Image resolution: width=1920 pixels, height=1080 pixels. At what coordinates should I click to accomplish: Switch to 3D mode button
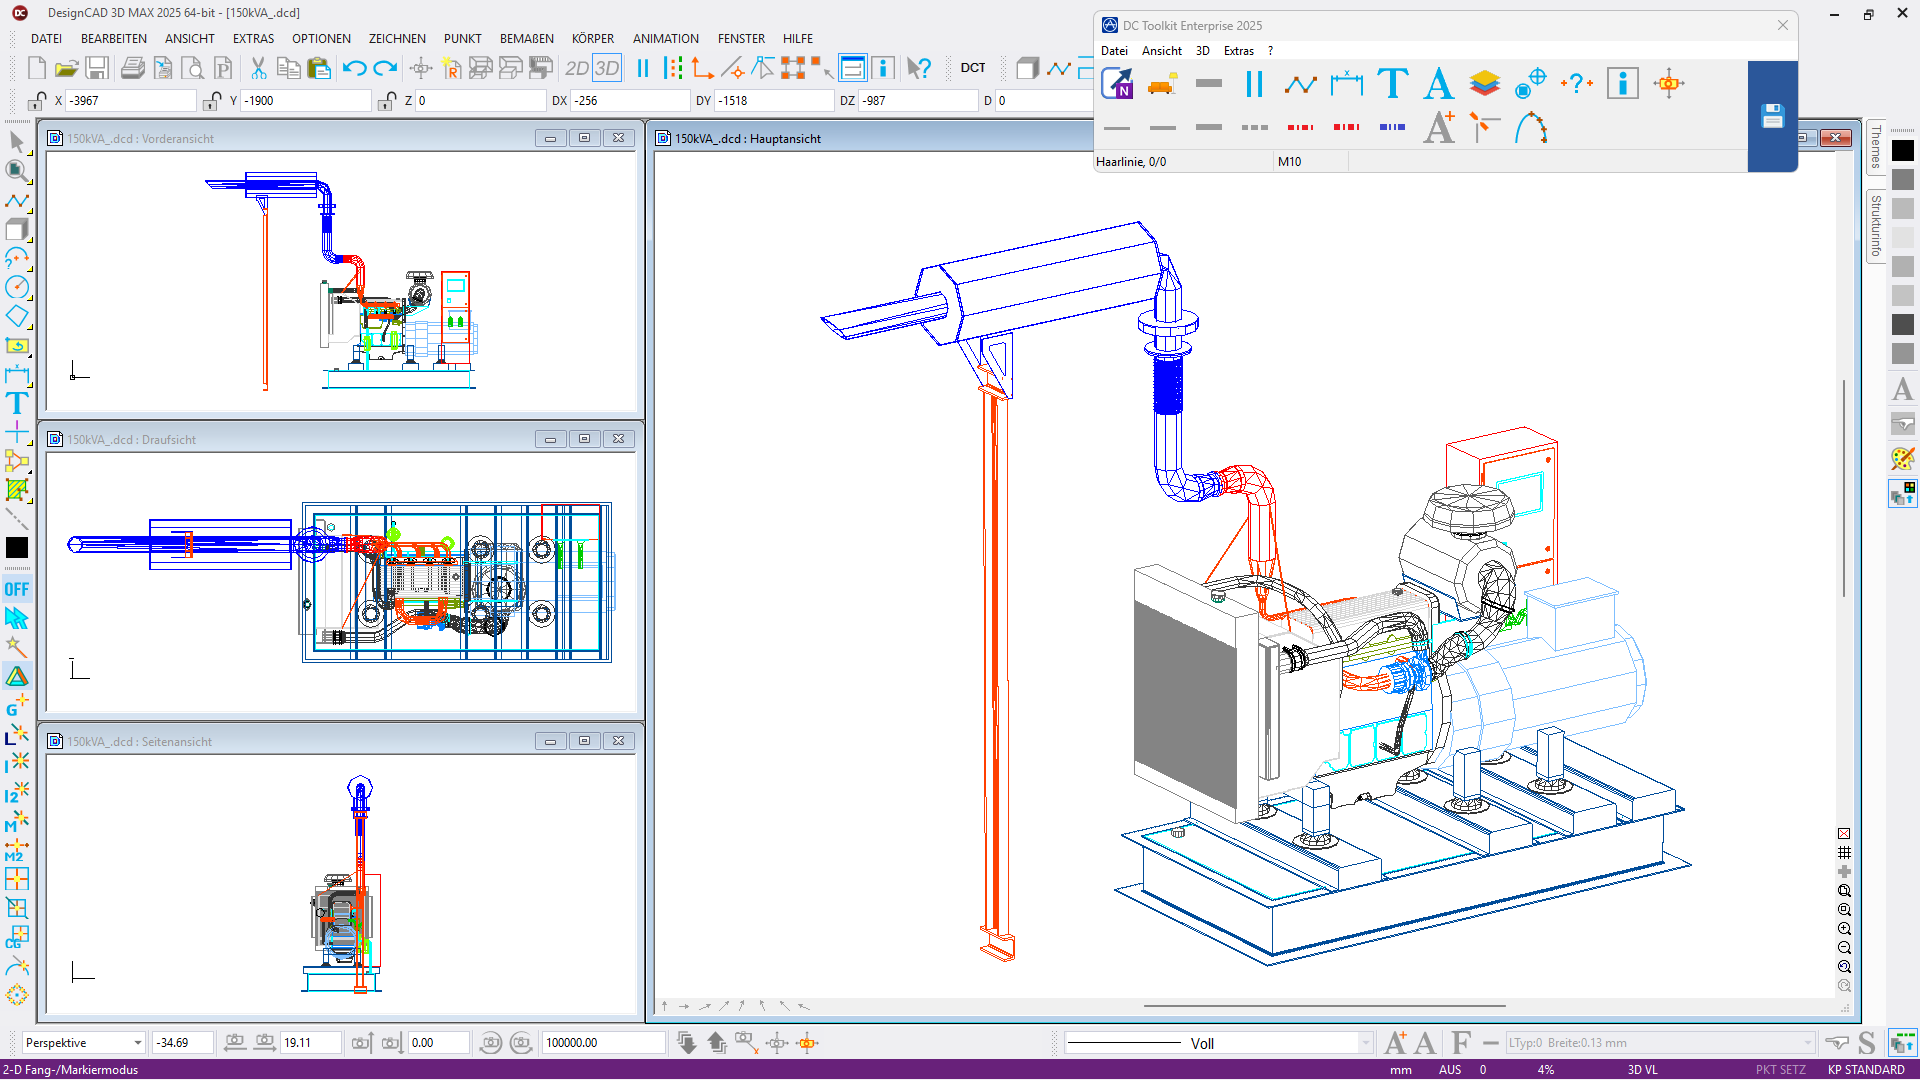pos(607,68)
